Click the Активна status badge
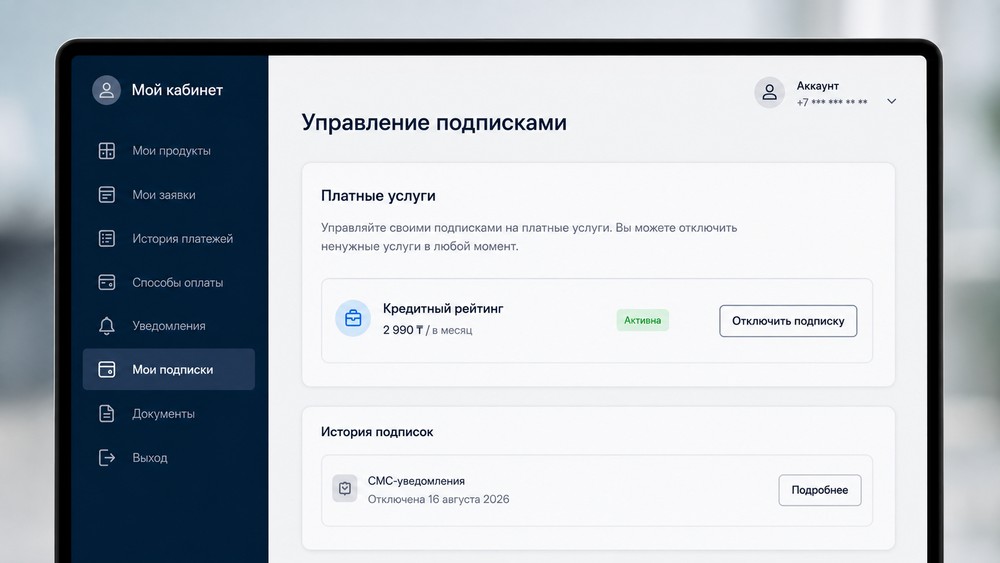The height and width of the screenshot is (563, 1000). [x=642, y=320]
